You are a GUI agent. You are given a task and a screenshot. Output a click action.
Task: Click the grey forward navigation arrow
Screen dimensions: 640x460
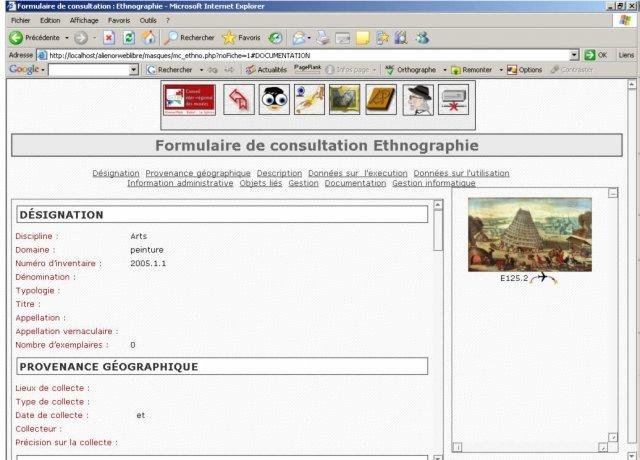tap(80, 38)
